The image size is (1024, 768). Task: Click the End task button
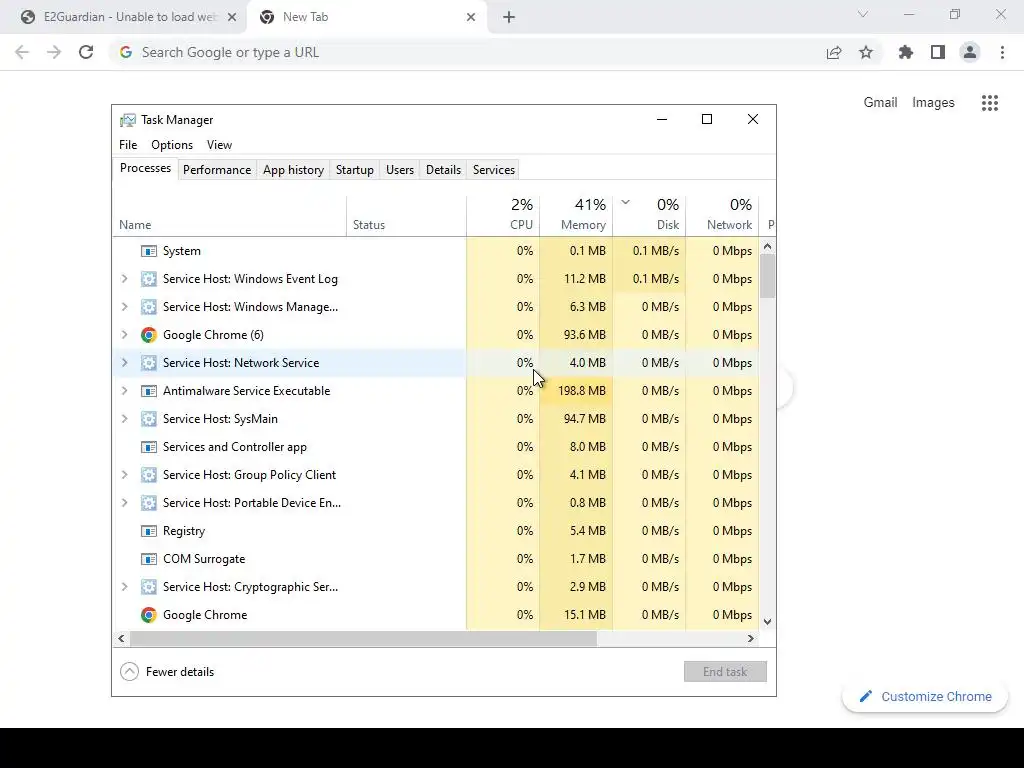click(x=725, y=671)
